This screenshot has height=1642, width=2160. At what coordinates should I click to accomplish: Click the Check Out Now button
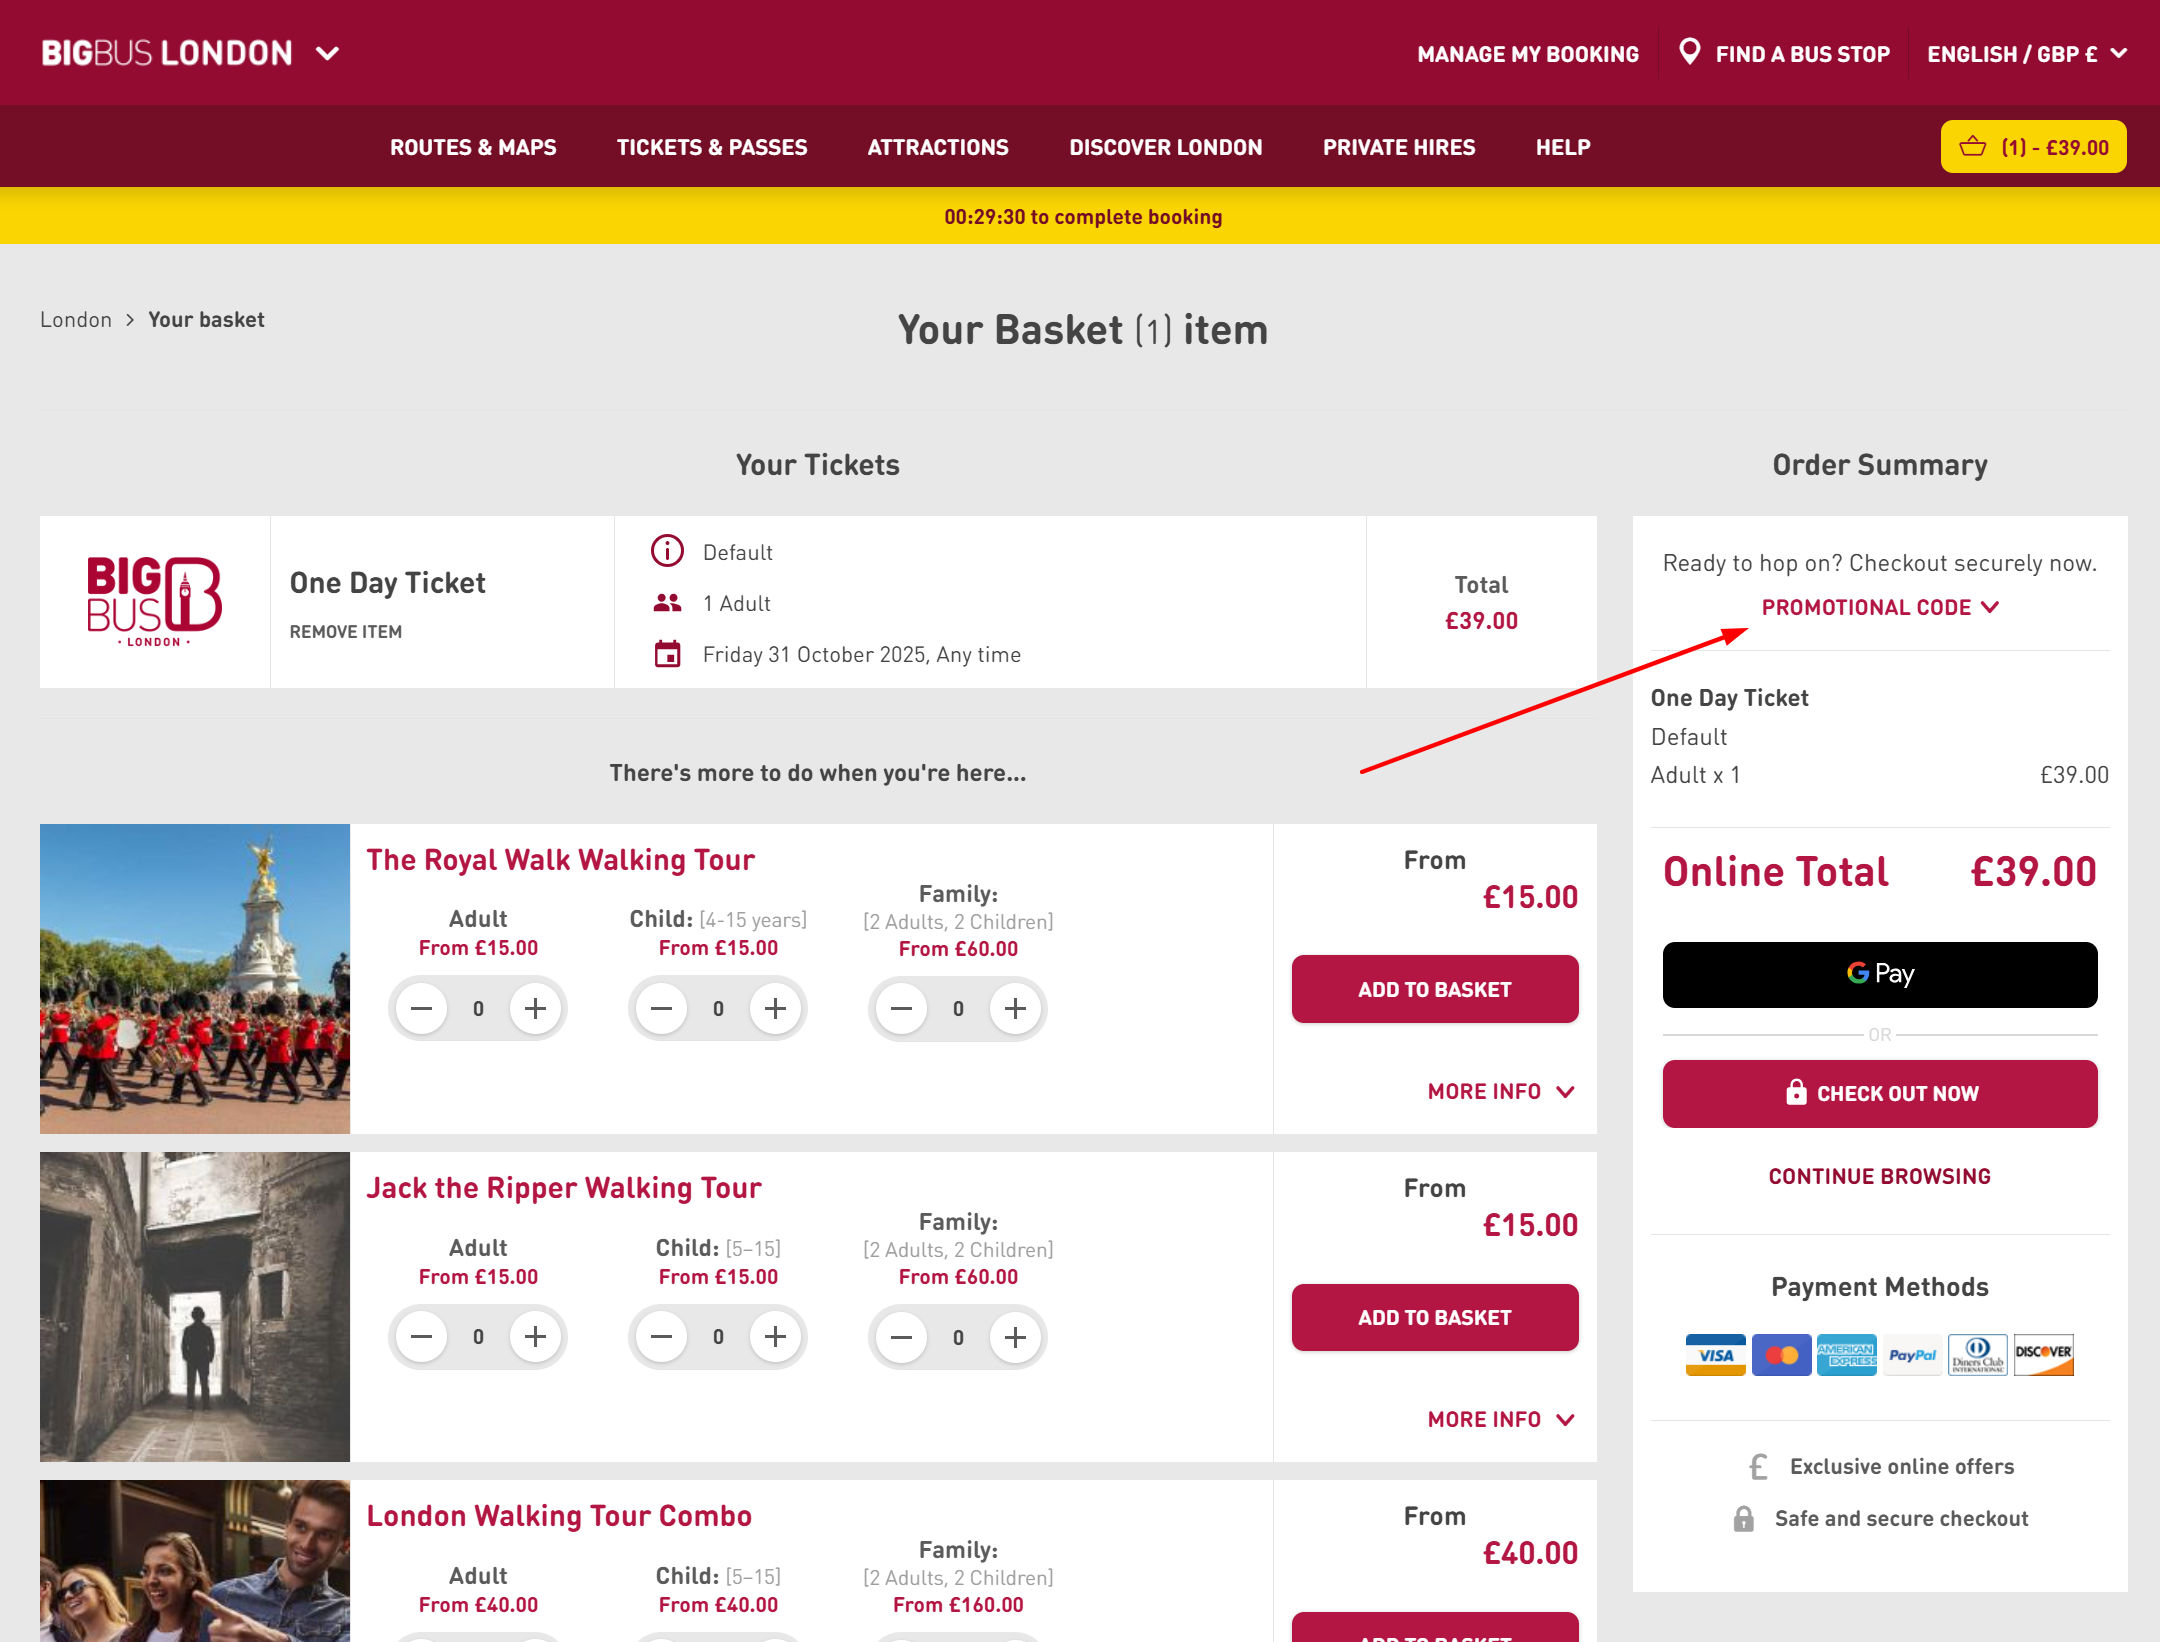[x=1880, y=1093]
